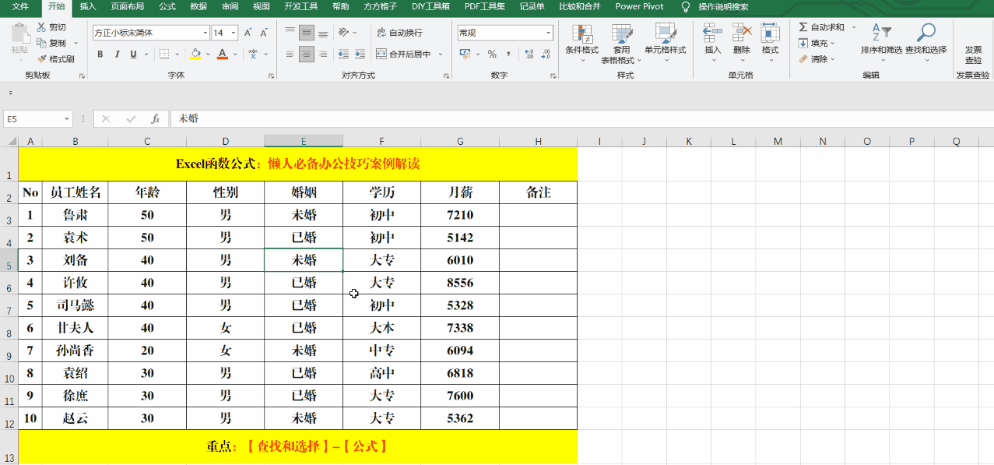
Task: Click the Increase Font Size icon
Action: [248, 33]
